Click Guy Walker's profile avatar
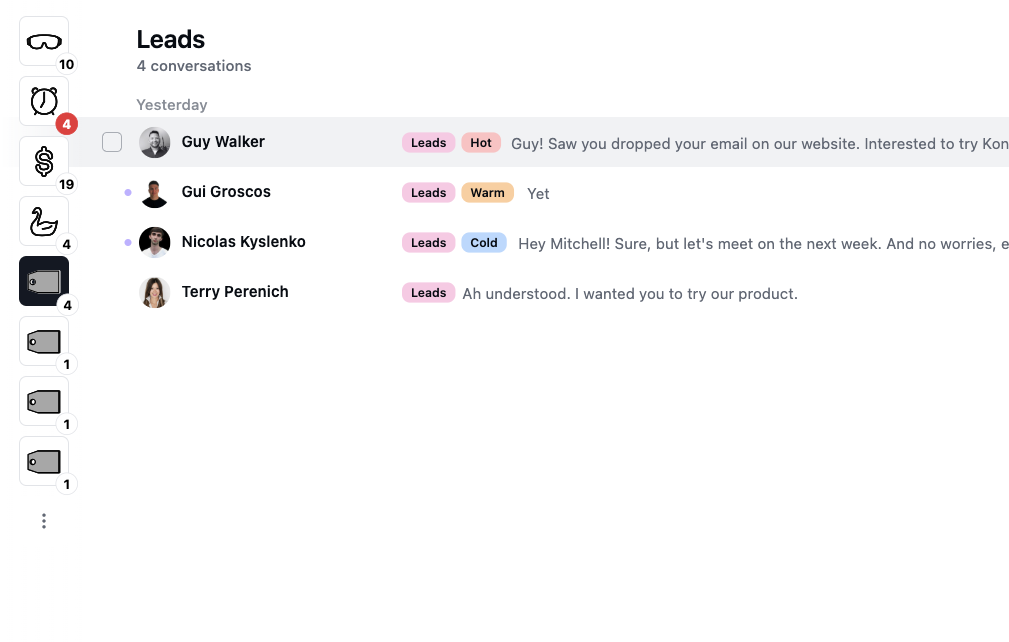 [154, 143]
